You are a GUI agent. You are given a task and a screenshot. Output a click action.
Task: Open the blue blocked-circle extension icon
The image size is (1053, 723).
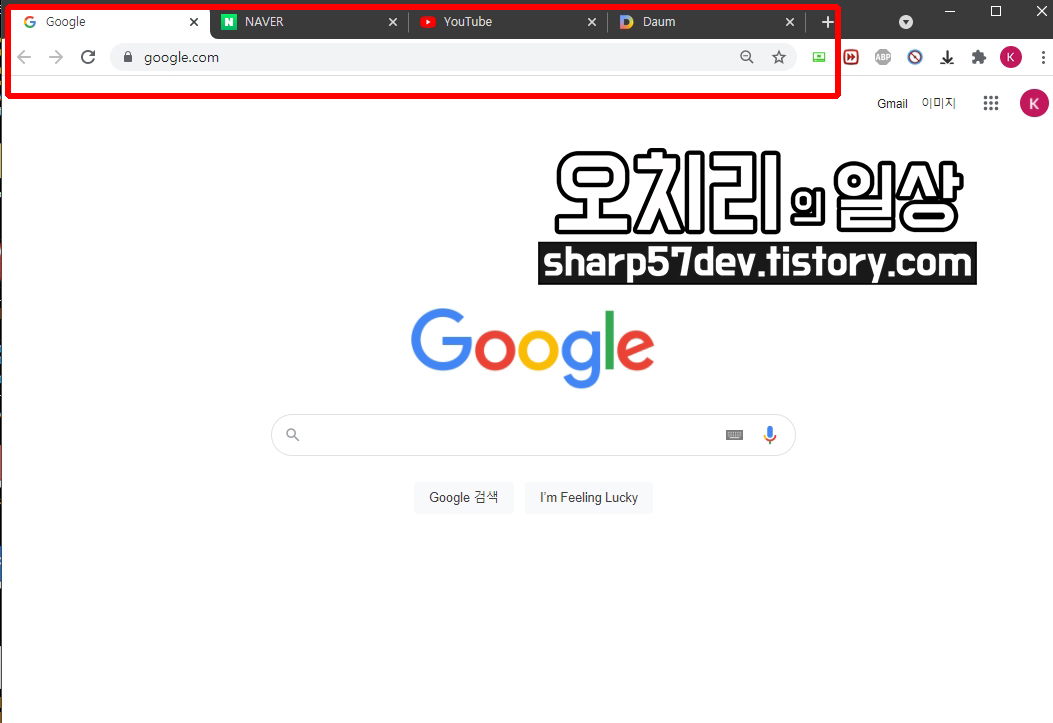(x=915, y=57)
